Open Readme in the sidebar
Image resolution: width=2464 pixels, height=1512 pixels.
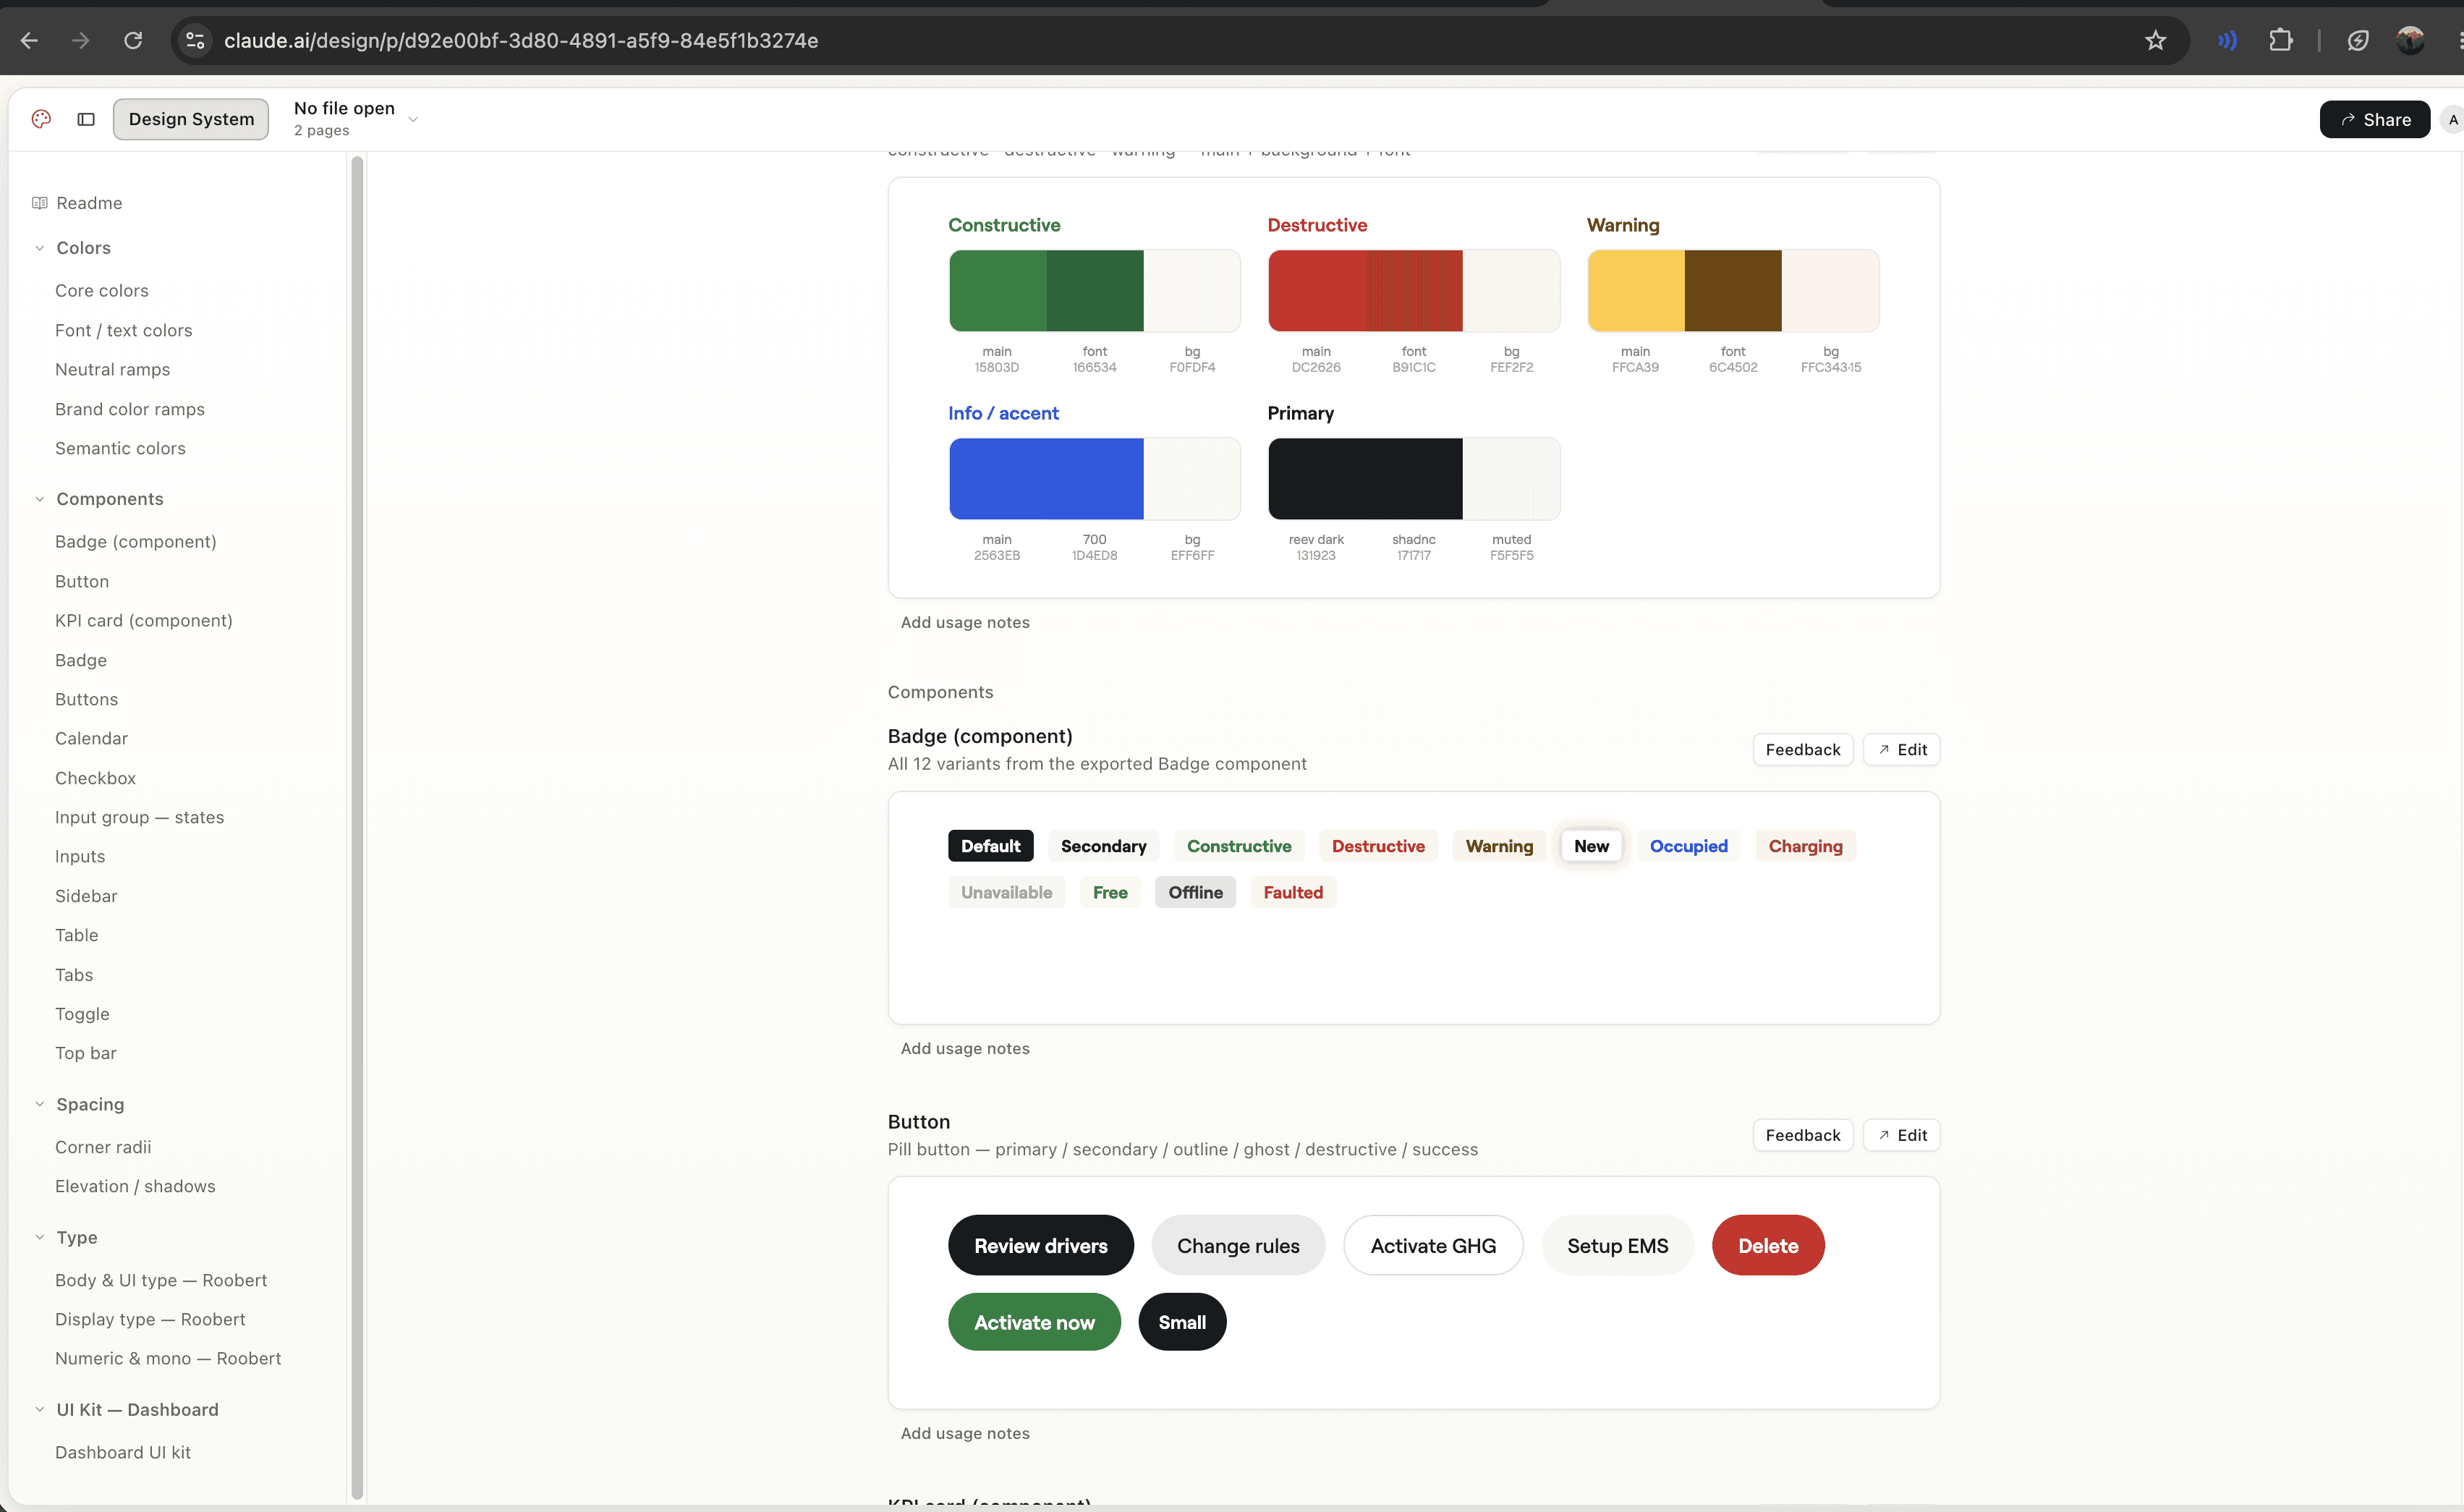point(89,203)
